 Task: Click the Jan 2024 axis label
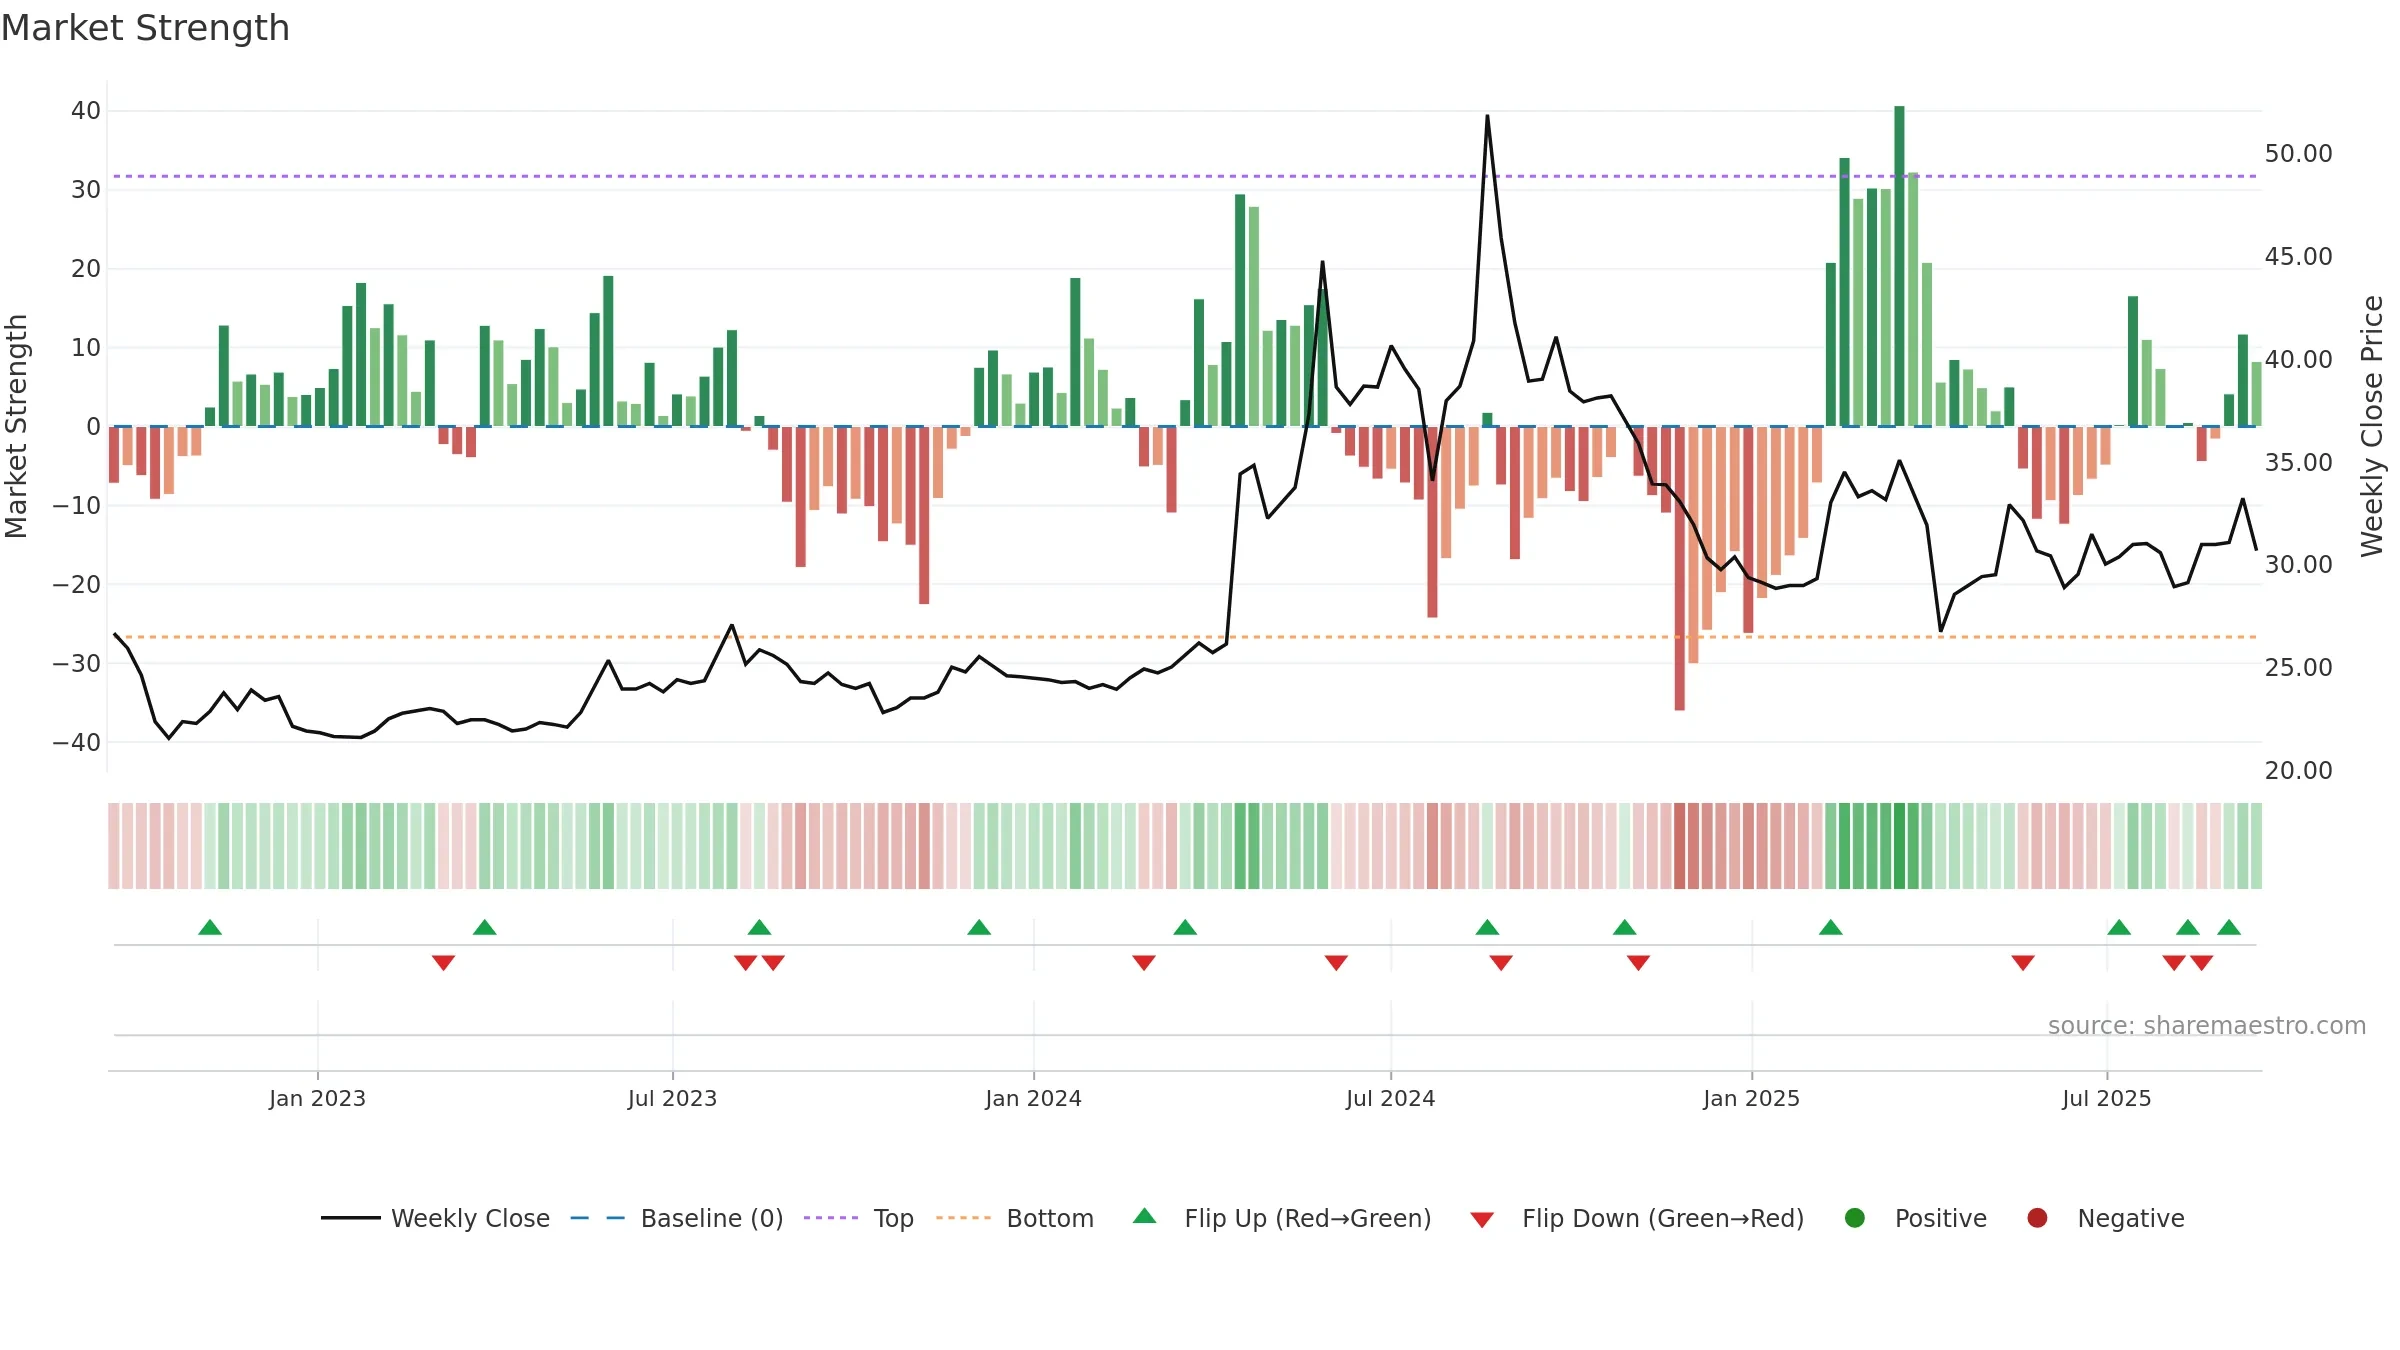tap(1034, 1098)
